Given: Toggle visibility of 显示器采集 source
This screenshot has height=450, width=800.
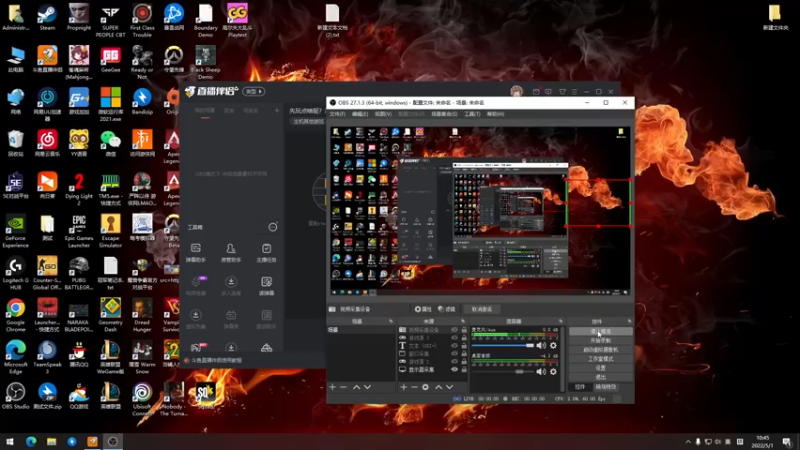Looking at the screenshot, I should coord(454,369).
